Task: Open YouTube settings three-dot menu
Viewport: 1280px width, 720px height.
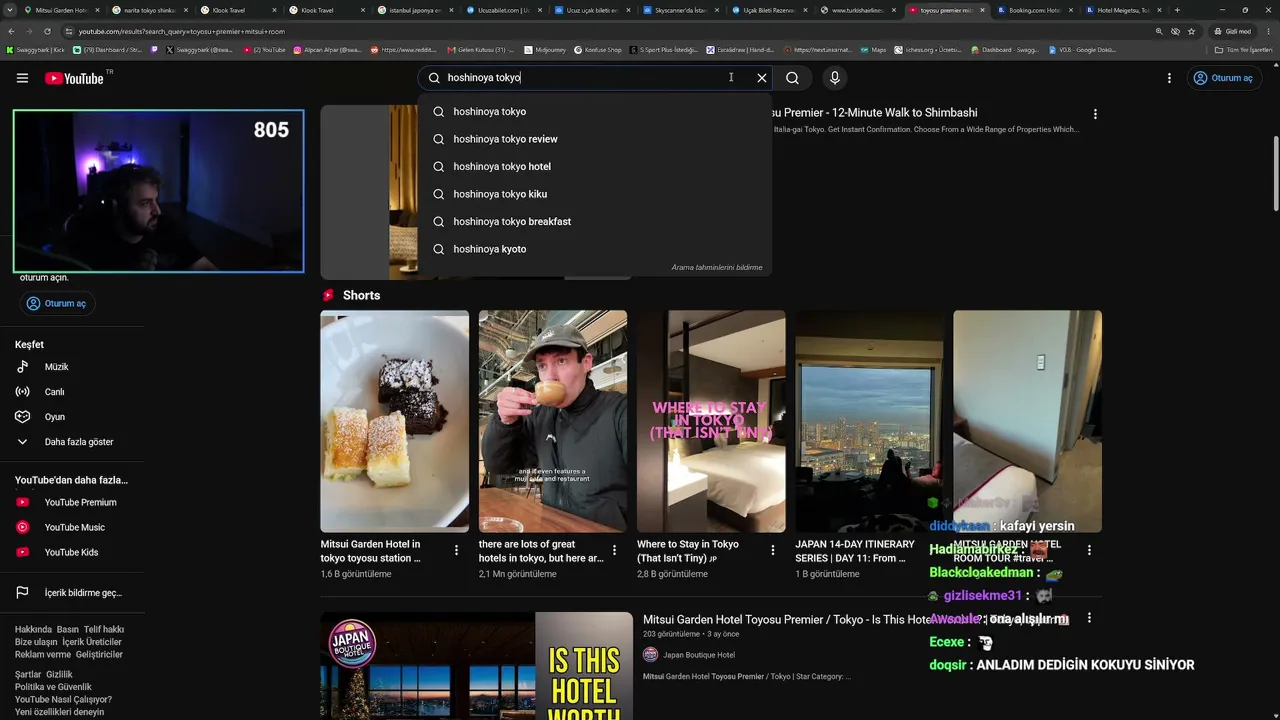Action: click(1169, 78)
